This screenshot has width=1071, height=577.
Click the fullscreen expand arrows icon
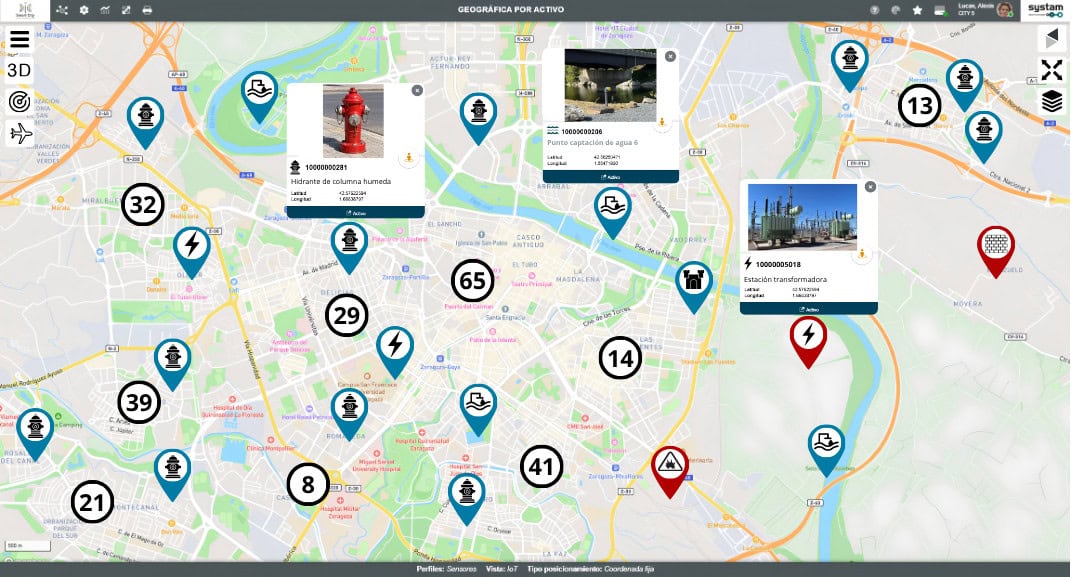tap(1052, 70)
